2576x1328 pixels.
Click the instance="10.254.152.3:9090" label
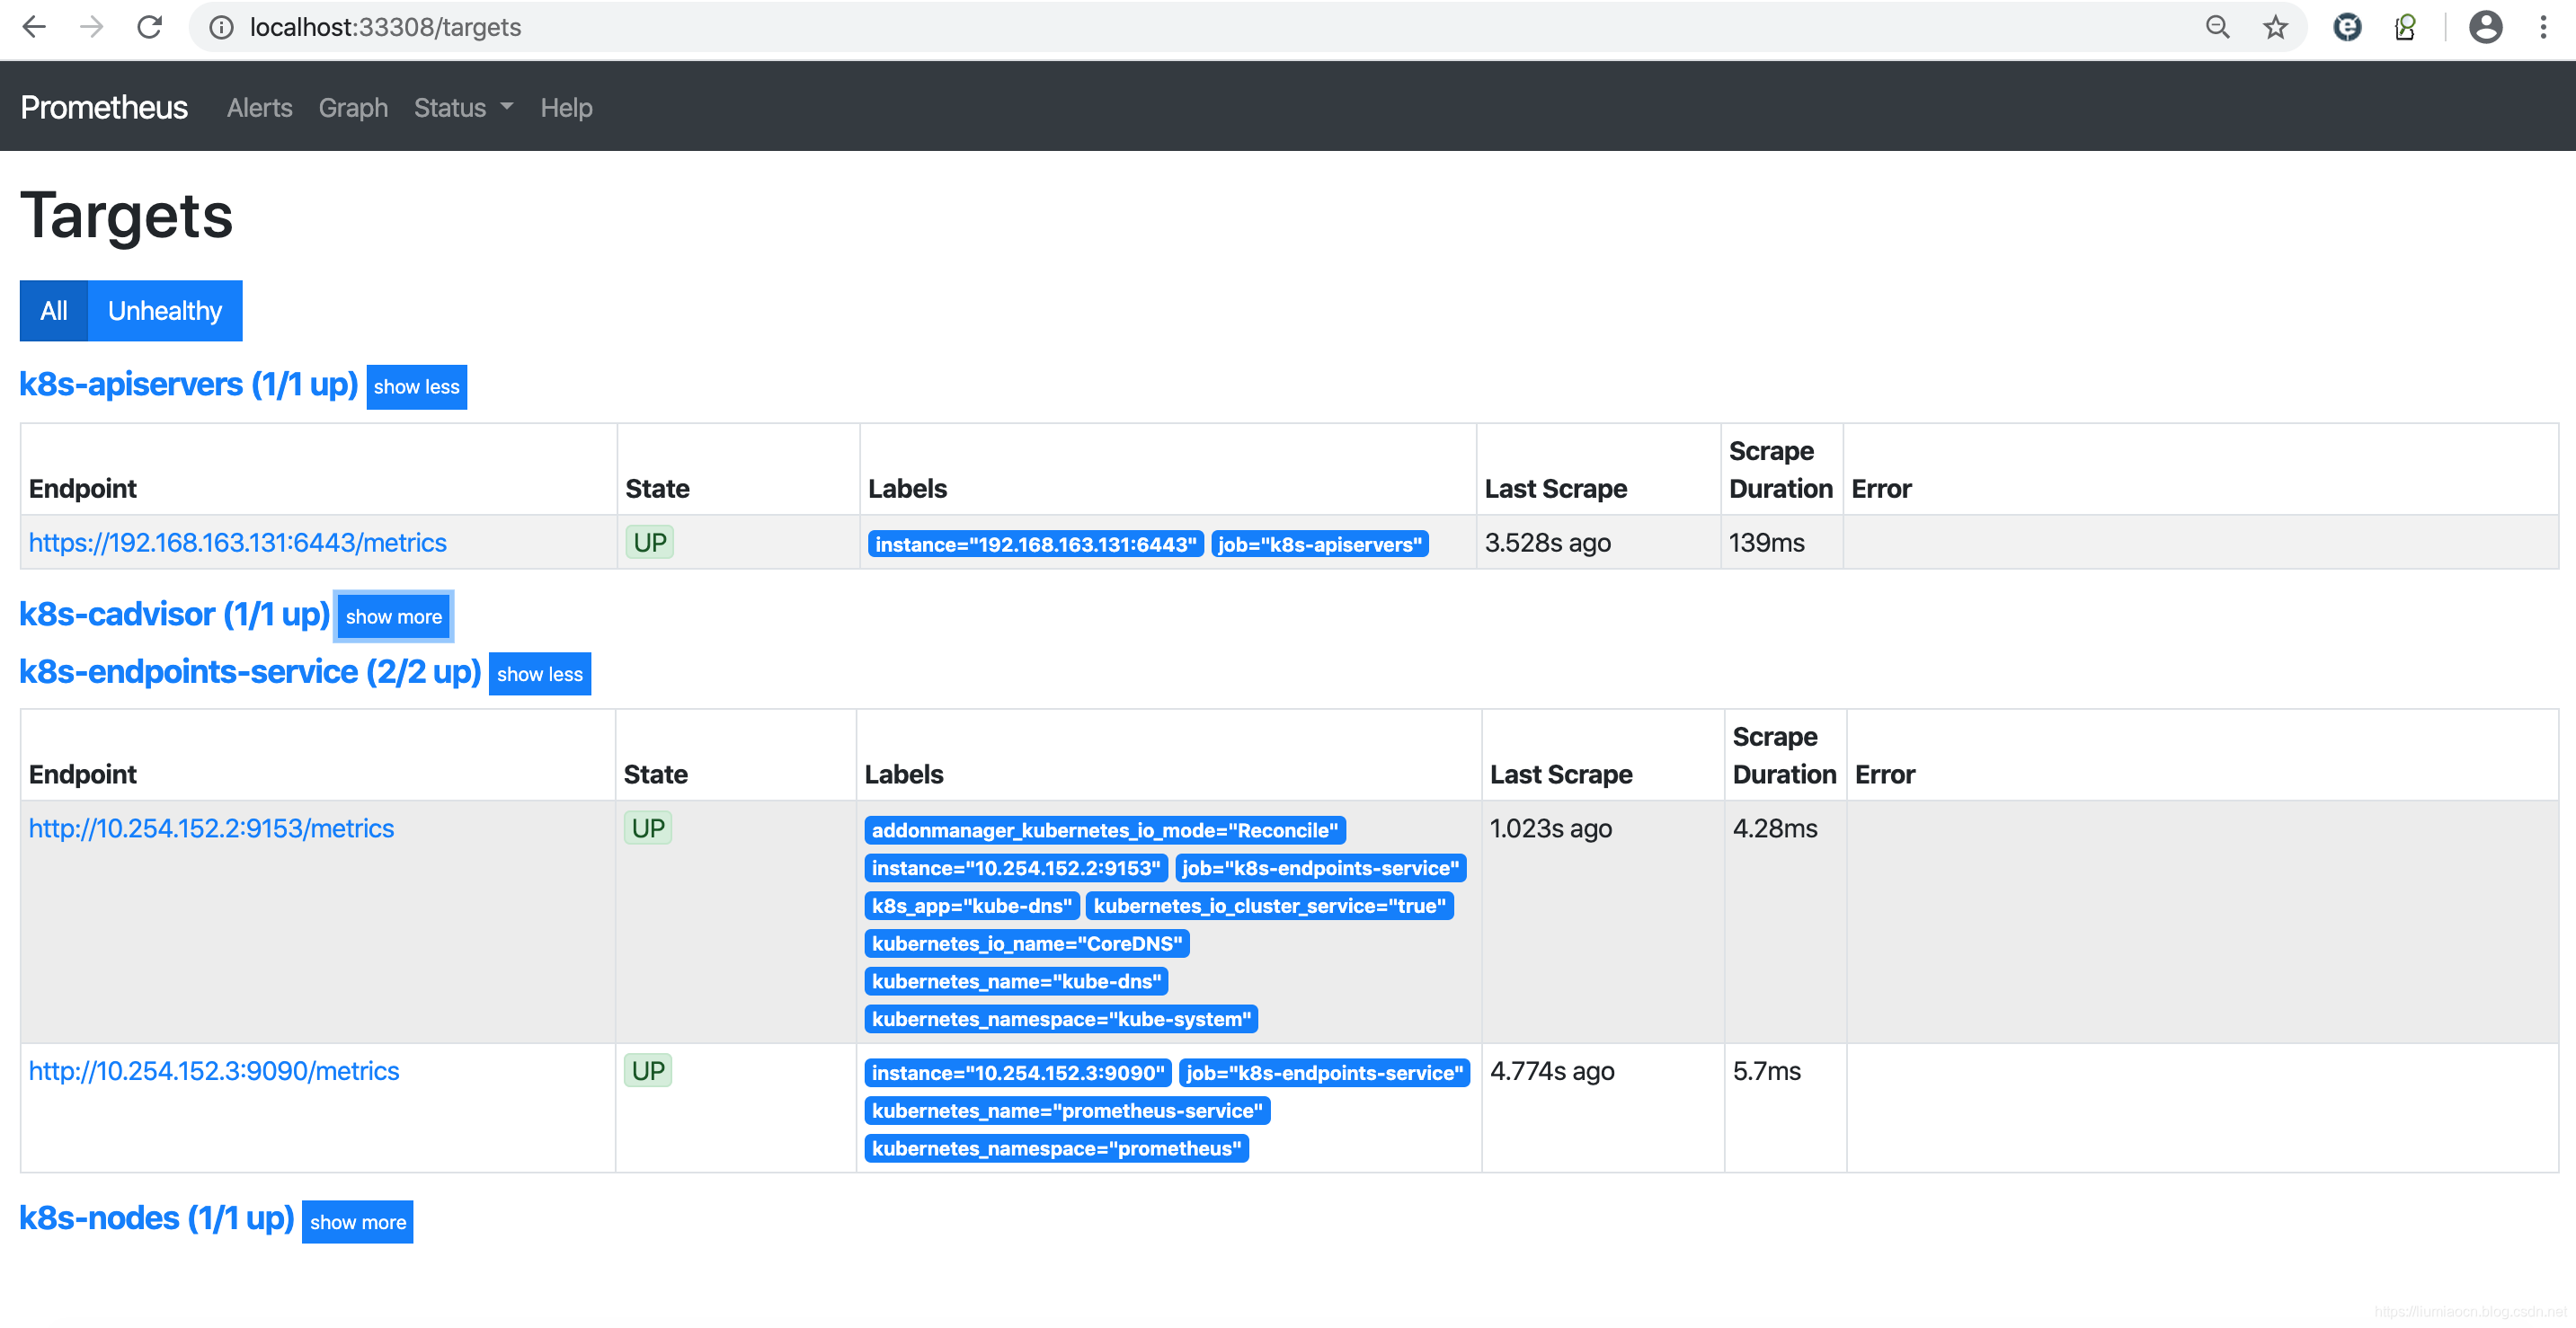[1017, 1073]
